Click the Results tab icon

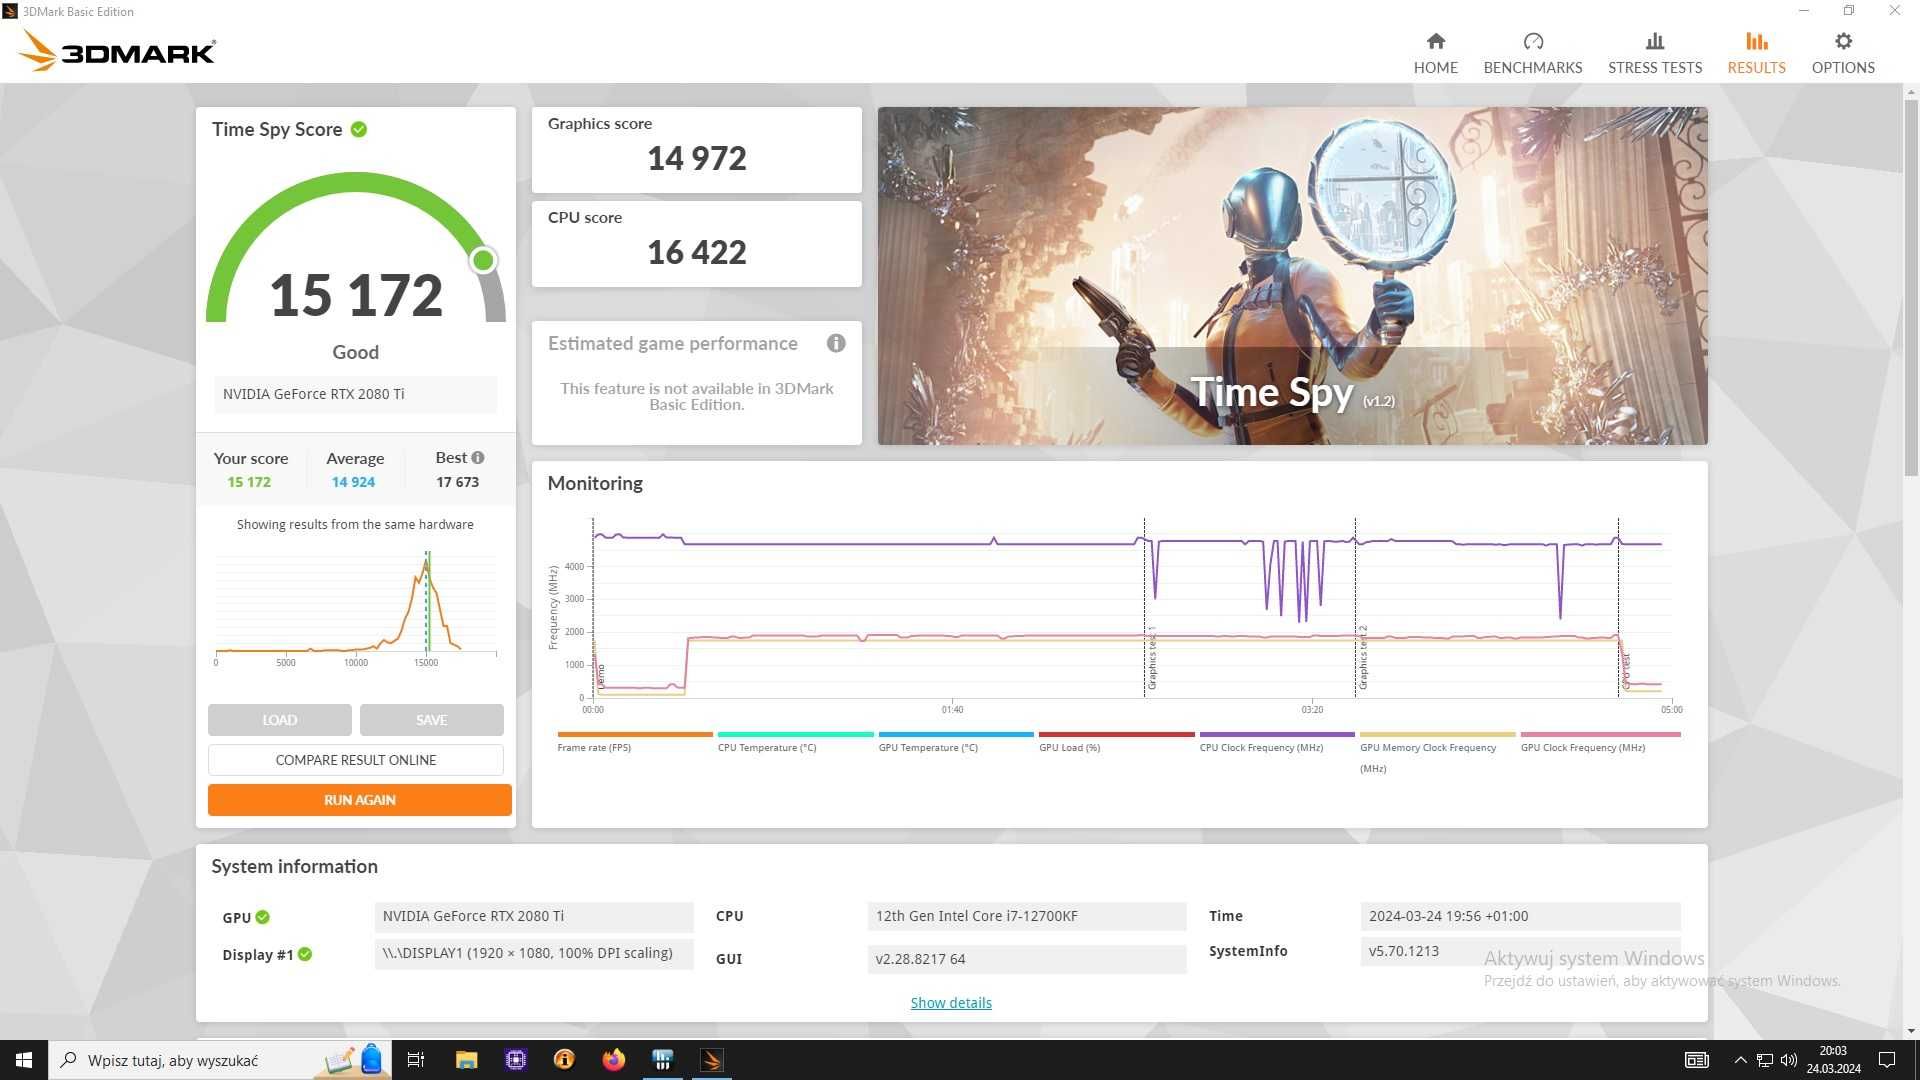1755,41
